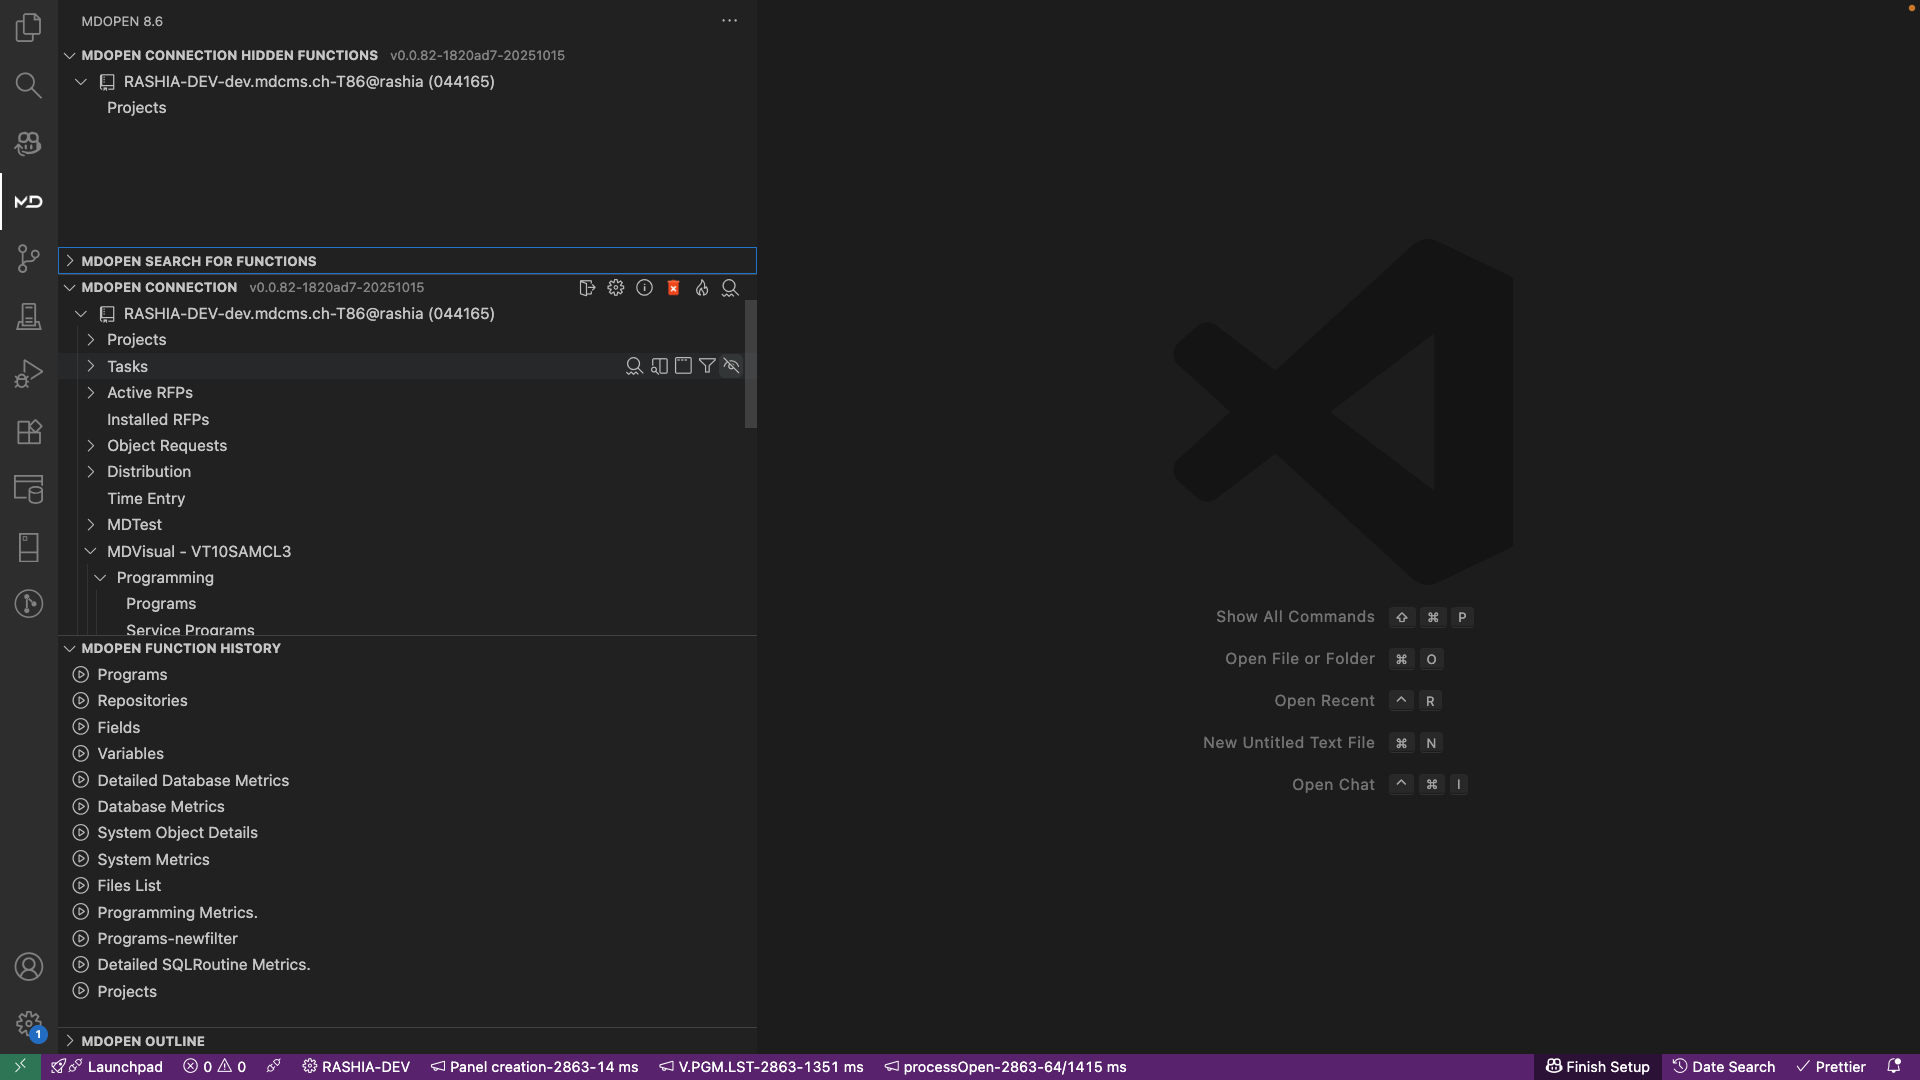Click Finish Setup in the status bar
This screenshot has height=1080, width=1920.
[1598, 1067]
